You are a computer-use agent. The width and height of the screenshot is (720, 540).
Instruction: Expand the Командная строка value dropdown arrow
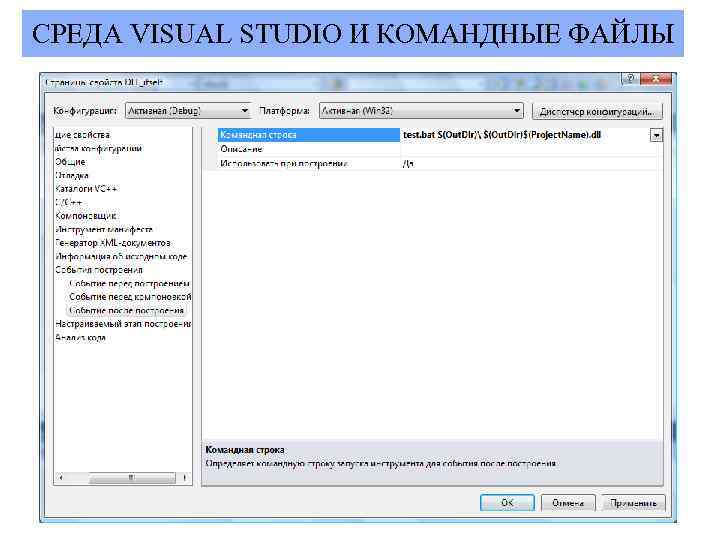(x=656, y=135)
